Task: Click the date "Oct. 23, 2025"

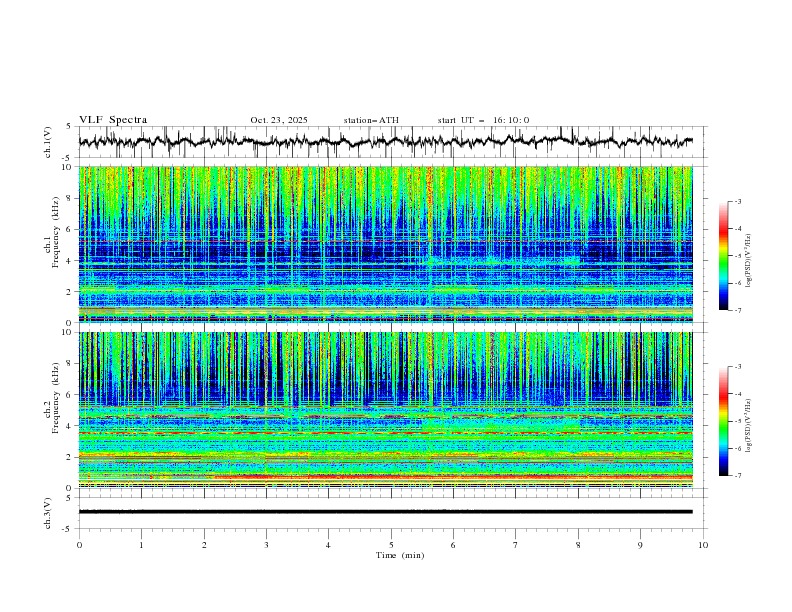Action: tap(279, 120)
